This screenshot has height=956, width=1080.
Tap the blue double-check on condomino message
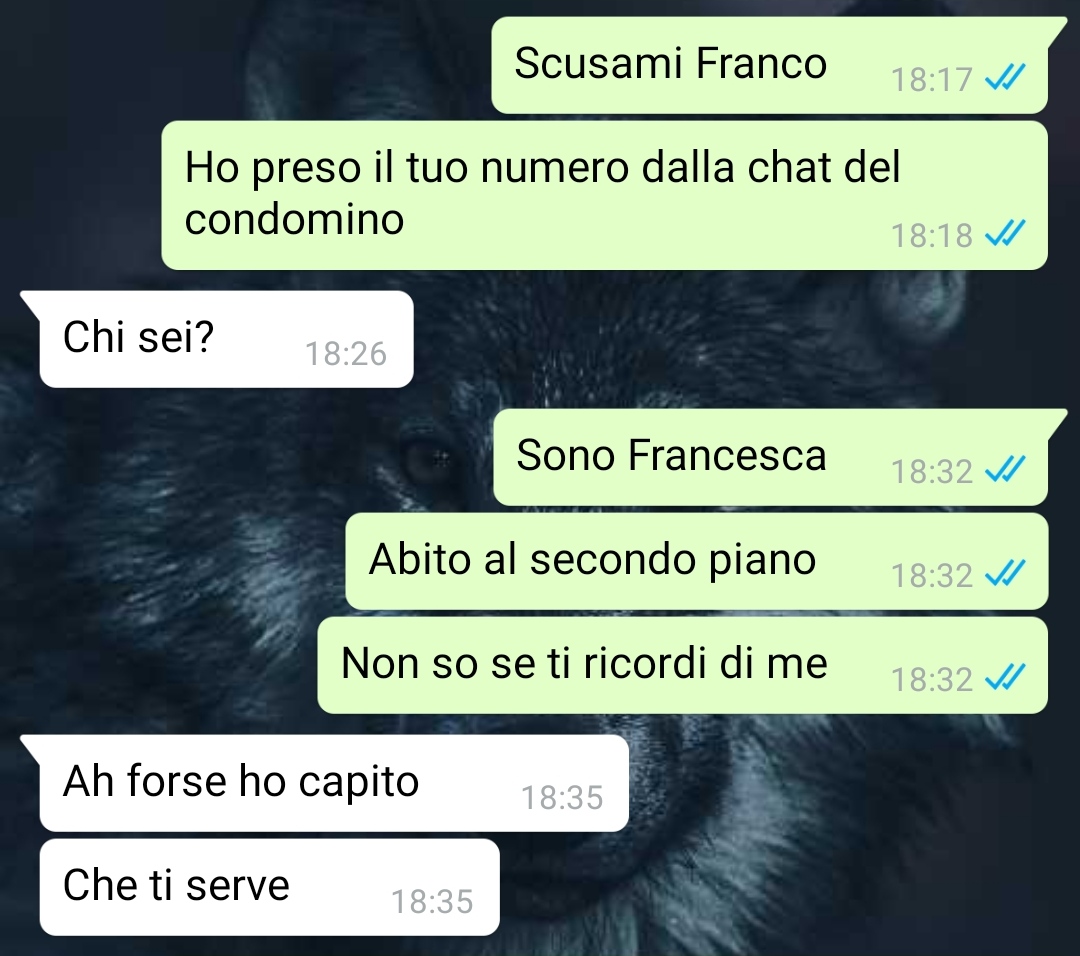pyautogui.click(x=1005, y=234)
